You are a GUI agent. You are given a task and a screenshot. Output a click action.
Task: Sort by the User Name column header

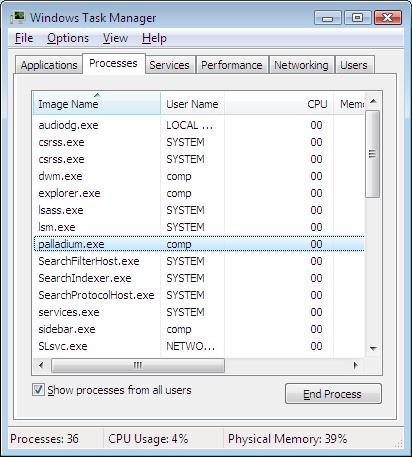tap(193, 104)
